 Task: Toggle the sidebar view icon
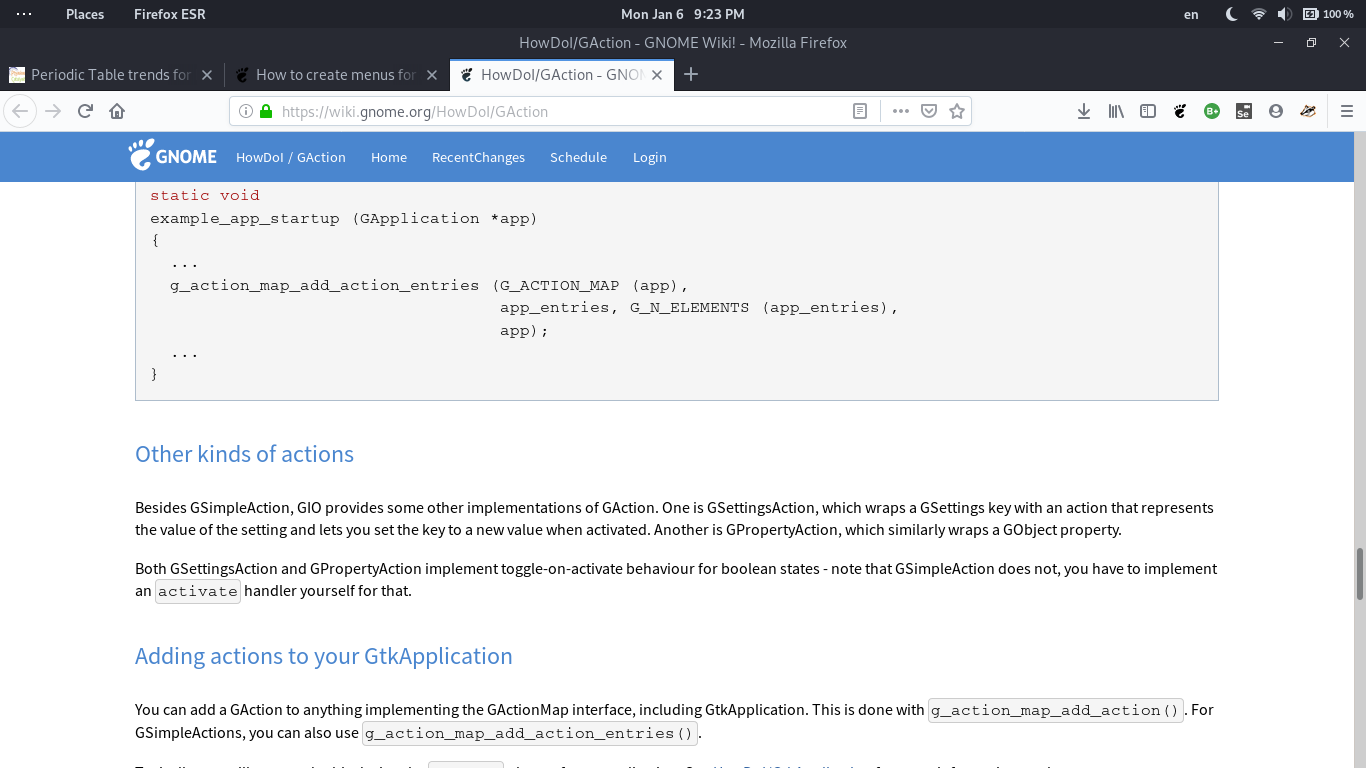(1148, 111)
